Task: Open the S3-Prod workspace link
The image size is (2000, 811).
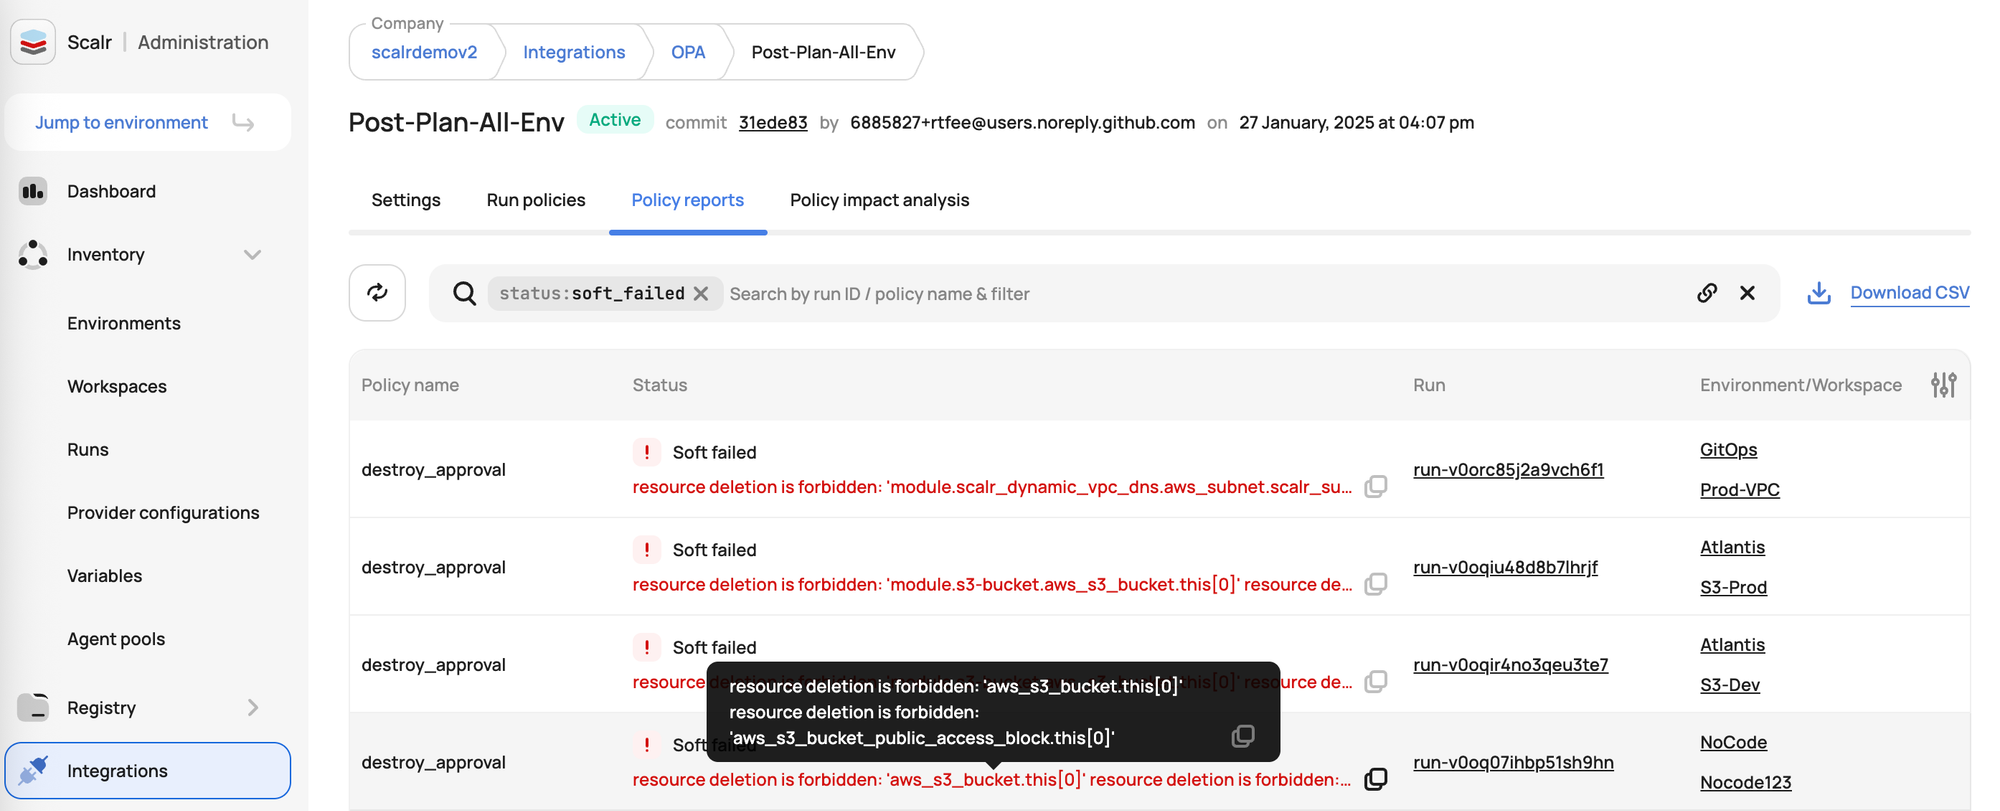Action: click(x=1733, y=587)
